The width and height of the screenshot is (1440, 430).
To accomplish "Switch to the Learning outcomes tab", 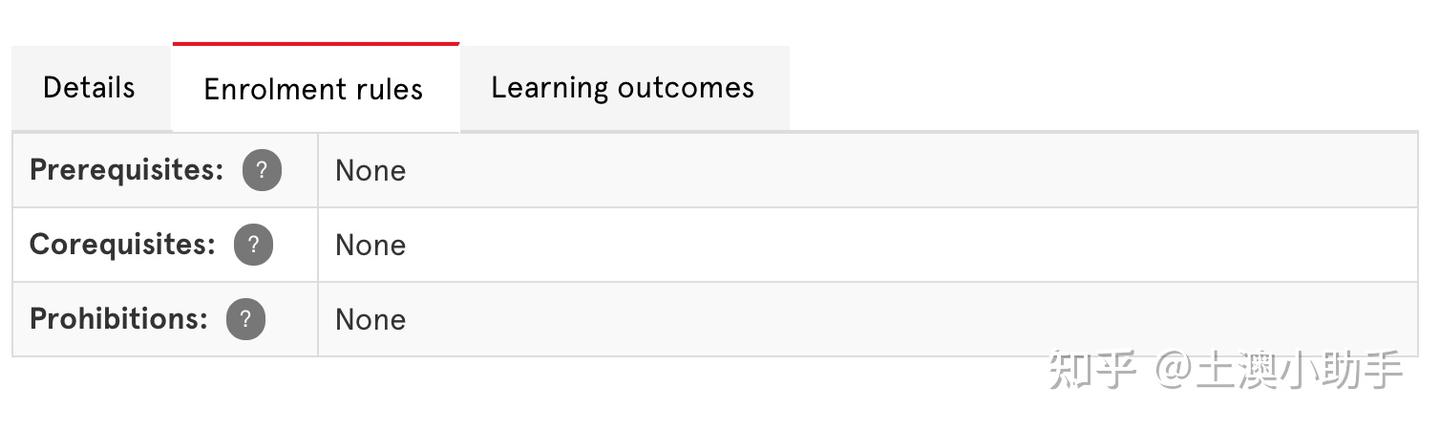I will 622,88.
